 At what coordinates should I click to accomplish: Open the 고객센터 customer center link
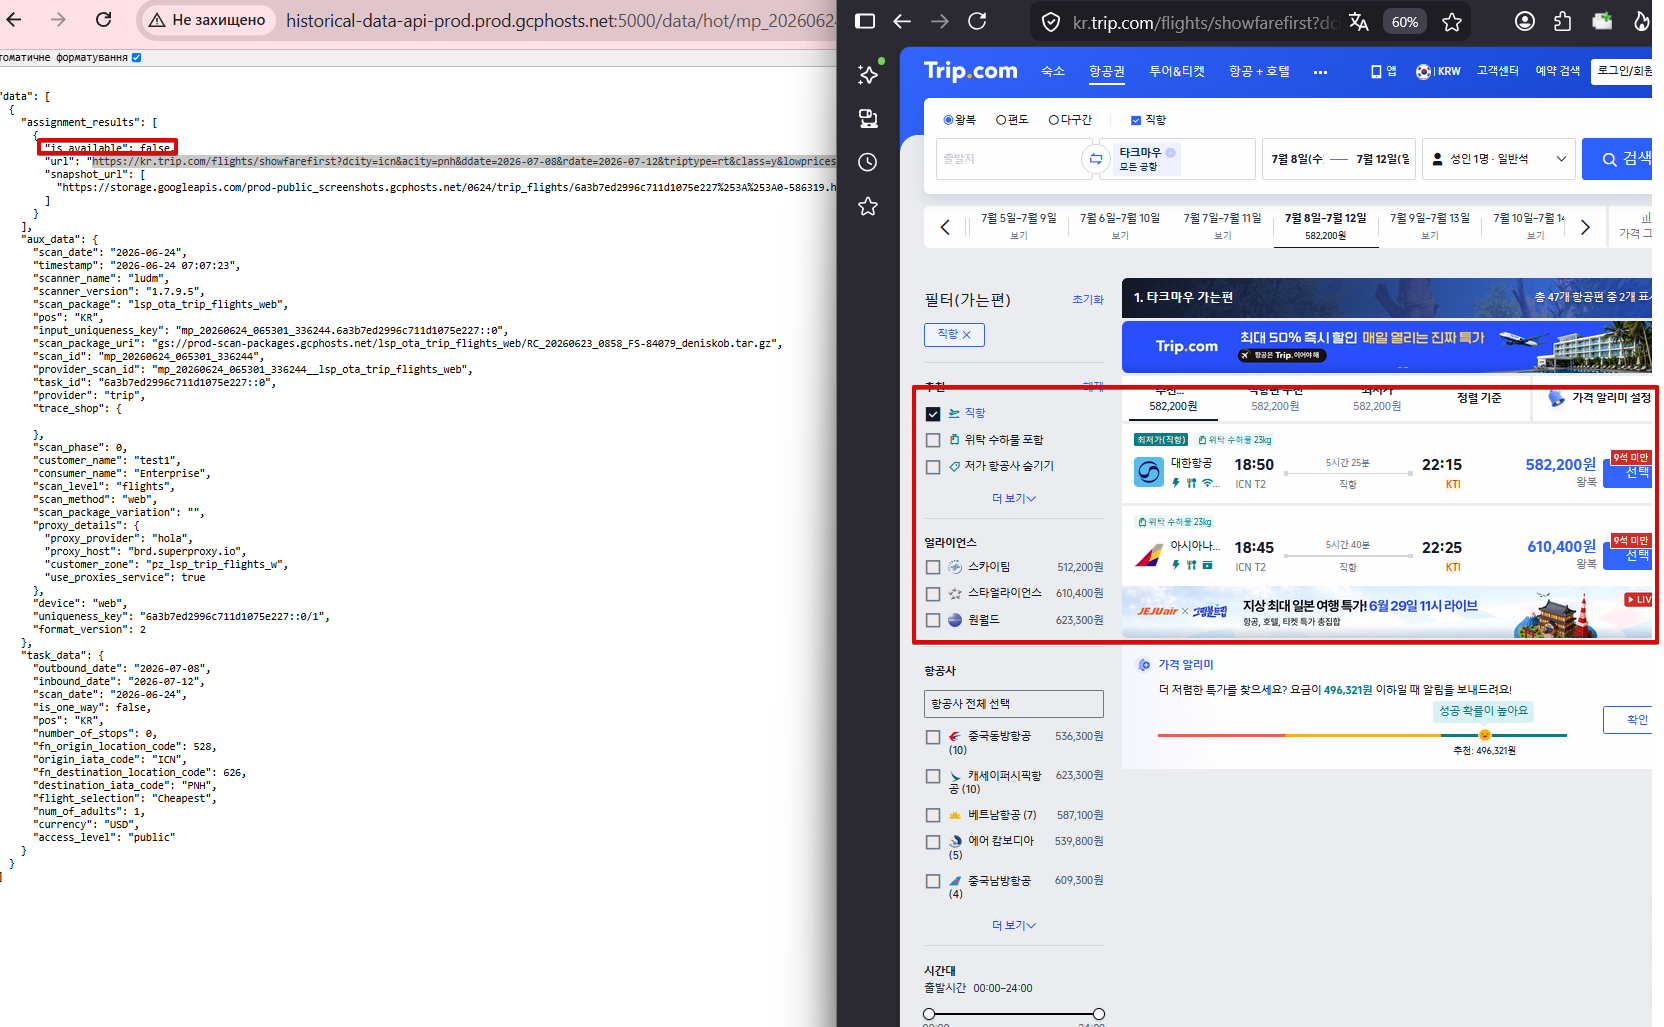click(1497, 71)
